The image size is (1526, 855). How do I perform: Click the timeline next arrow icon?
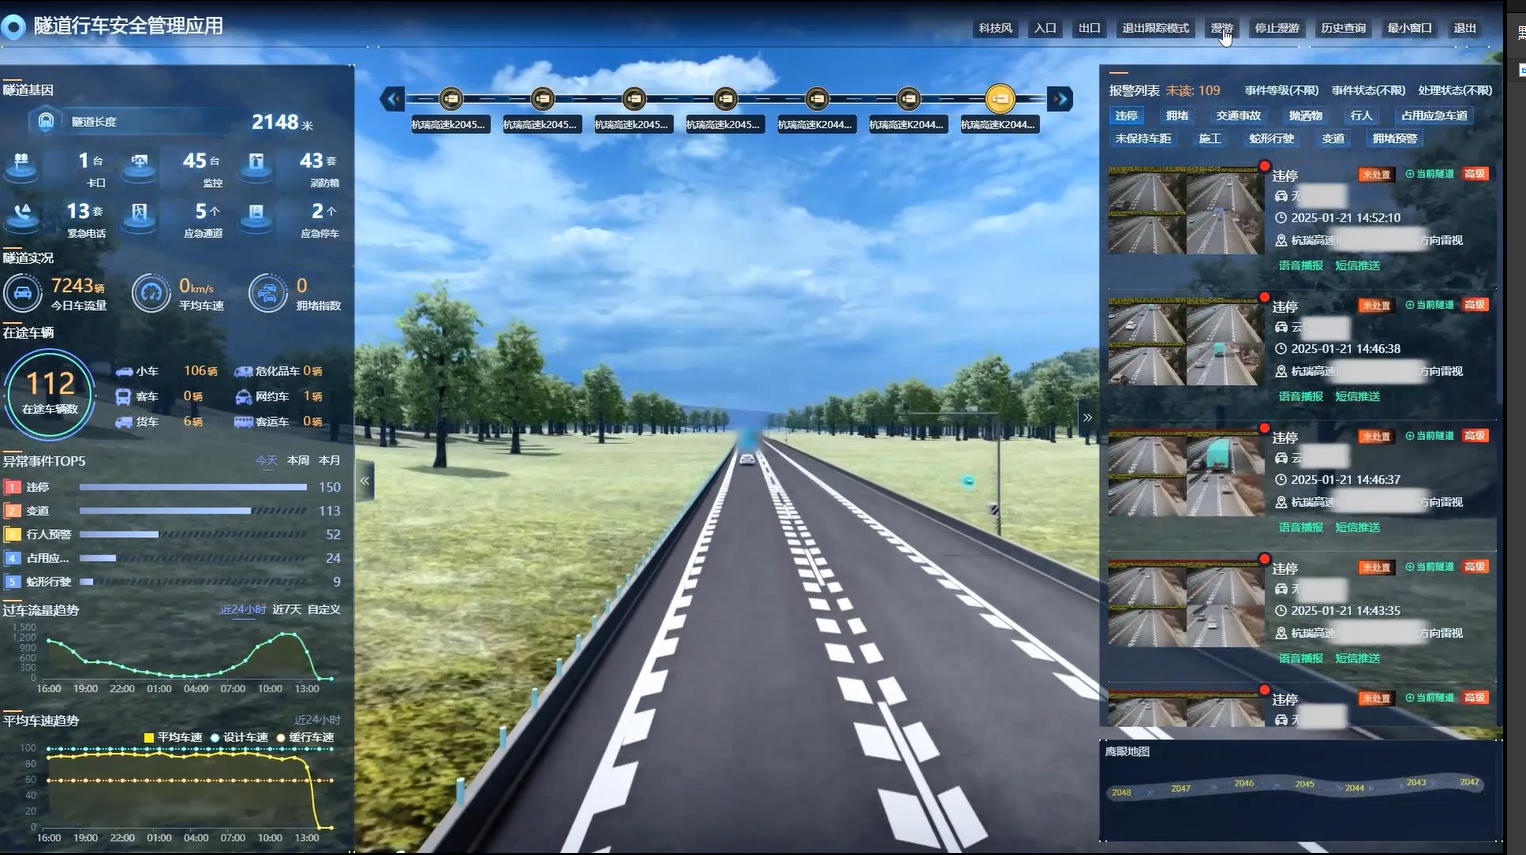point(1060,98)
